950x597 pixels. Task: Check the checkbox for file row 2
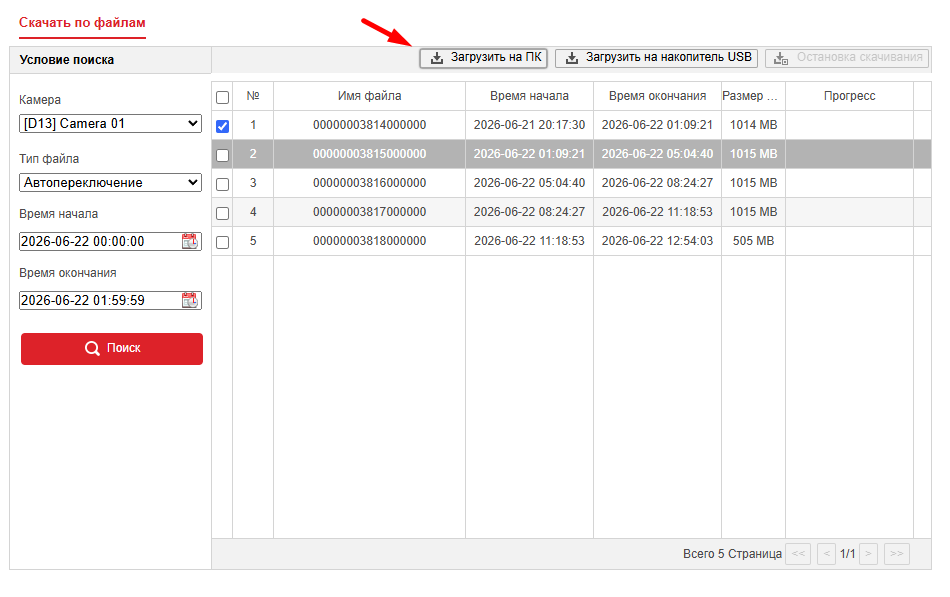[x=222, y=155]
